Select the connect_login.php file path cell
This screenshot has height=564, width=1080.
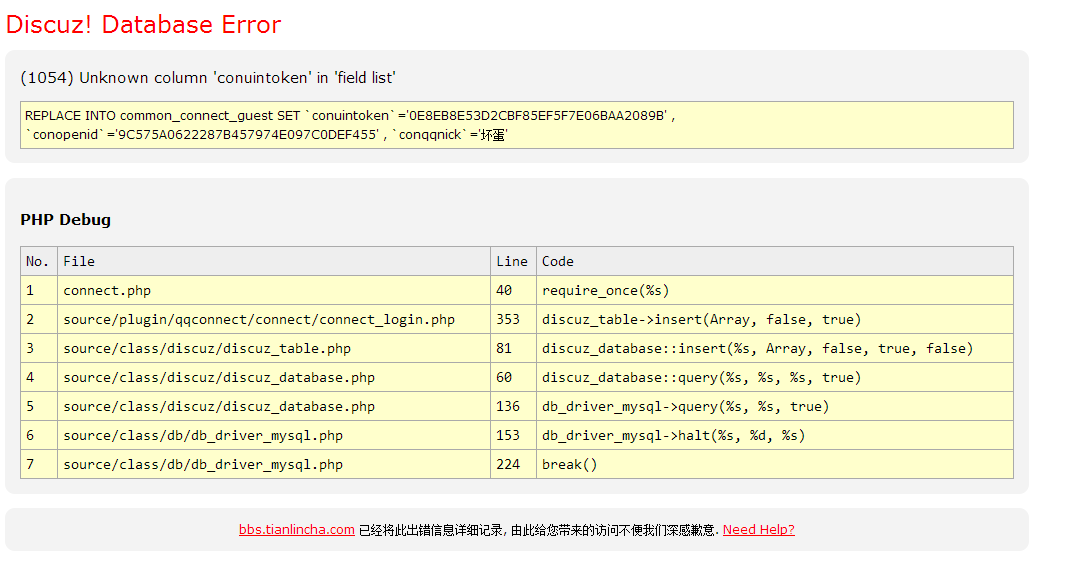[x=273, y=320]
